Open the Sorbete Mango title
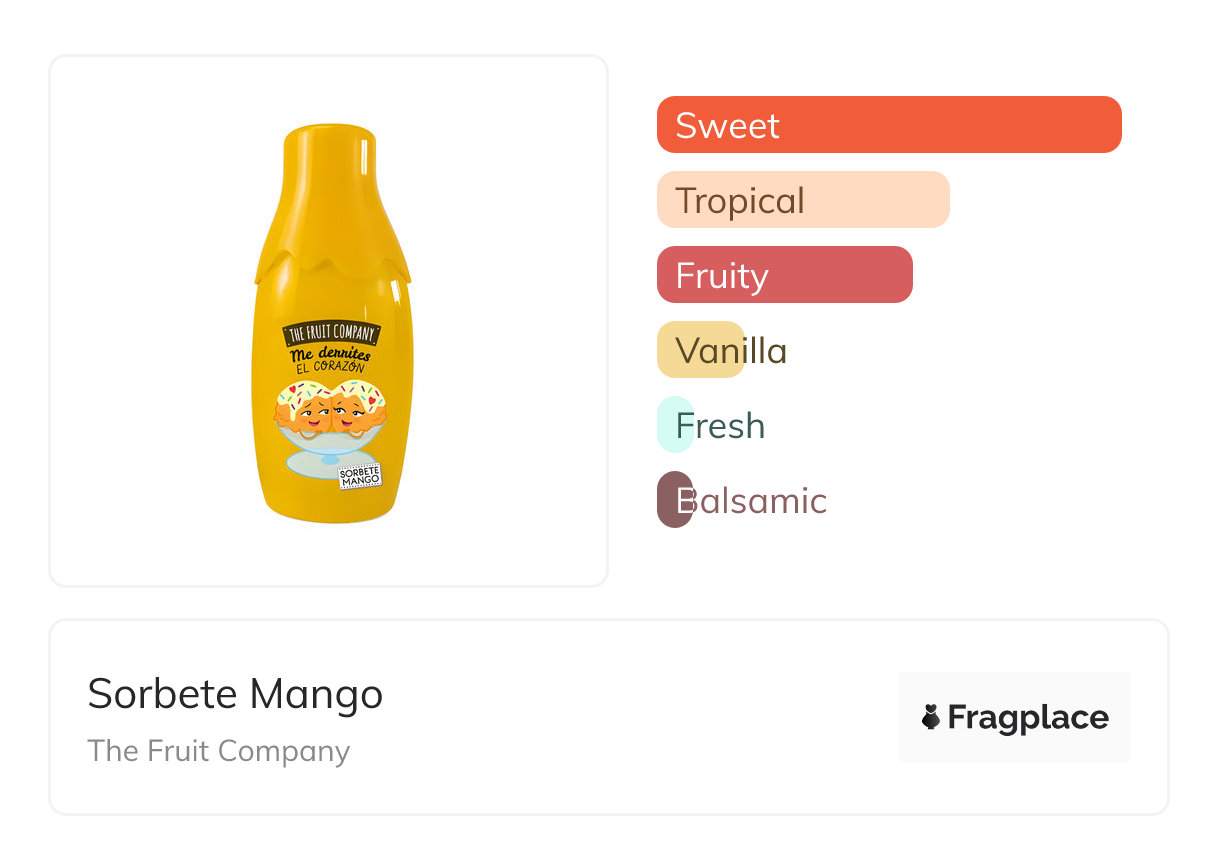The height and width of the screenshot is (864, 1218). (x=235, y=694)
